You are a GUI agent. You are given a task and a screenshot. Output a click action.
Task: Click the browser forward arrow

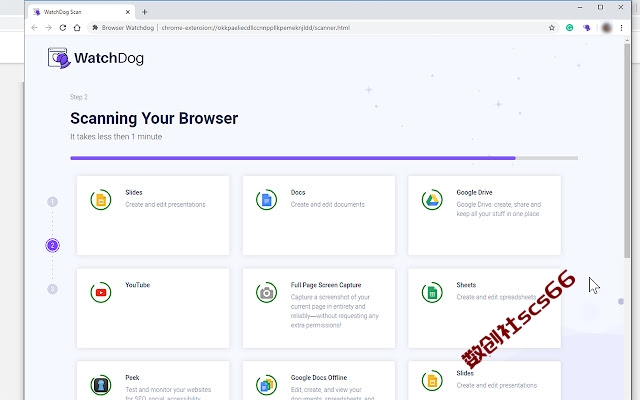[49, 28]
